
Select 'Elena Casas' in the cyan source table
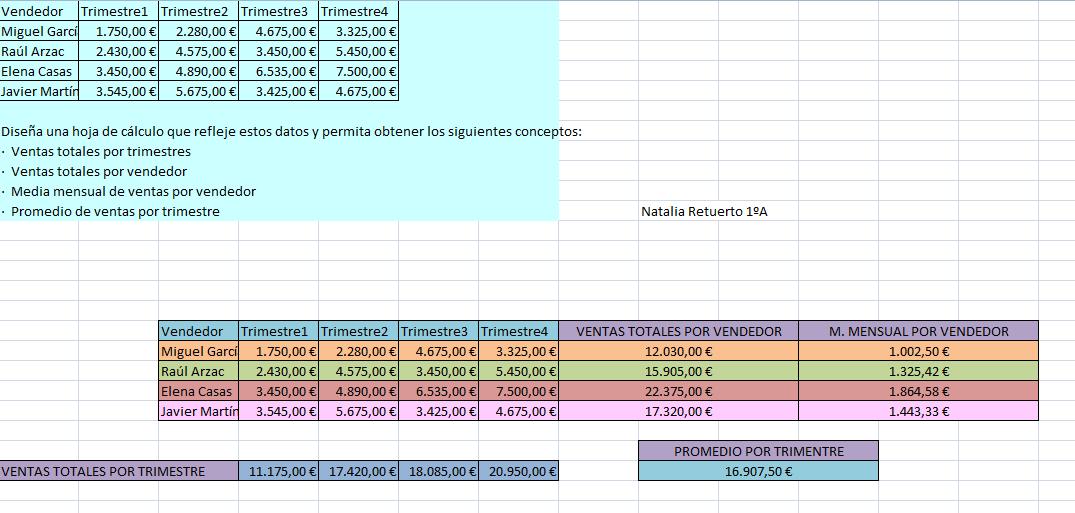coord(39,71)
